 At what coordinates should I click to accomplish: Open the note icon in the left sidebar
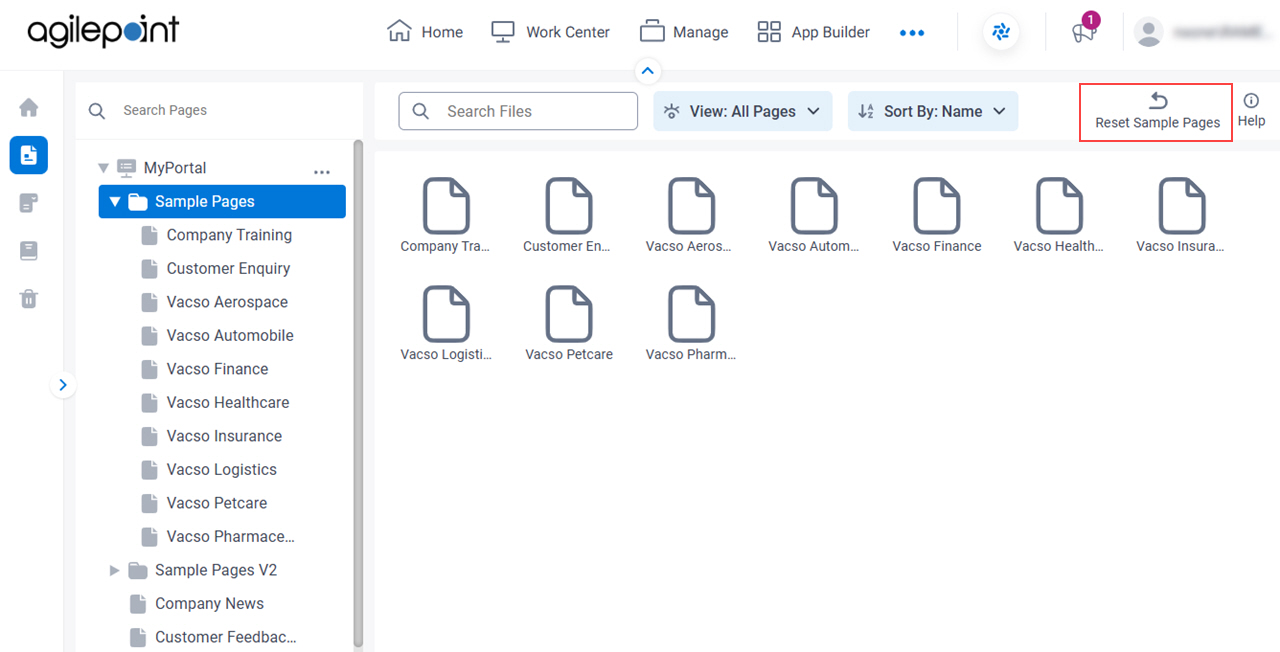coord(29,203)
